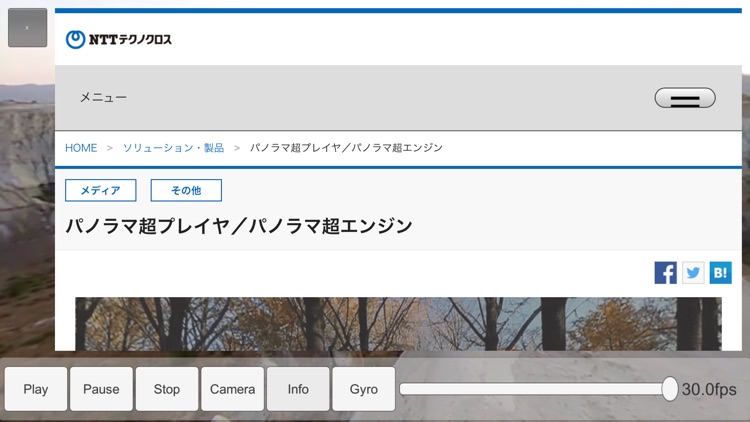This screenshot has width=750, height=422.
Task: Open the hamburger menu button
Action: tap(685, 98)
